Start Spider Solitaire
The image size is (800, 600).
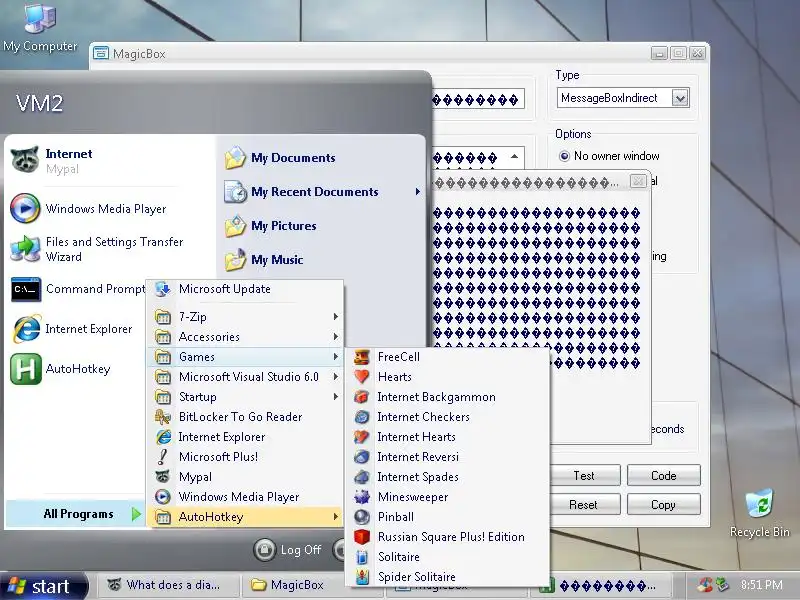[447, 577]
